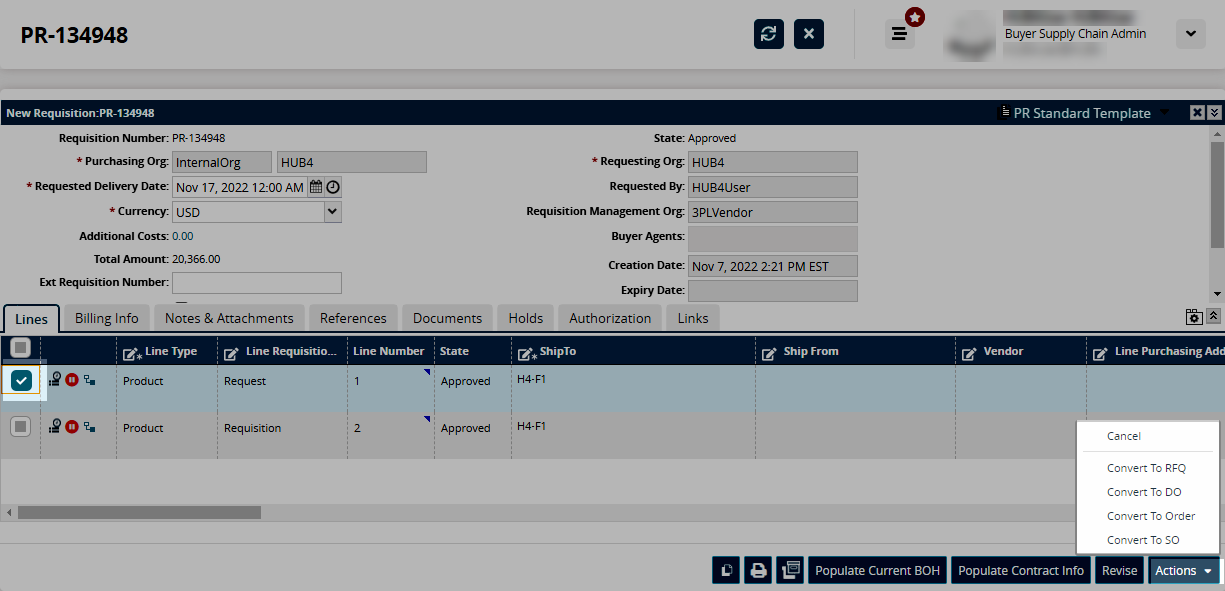
Task: Switch to the Lines tab
Action: click(x=32, y=318)
